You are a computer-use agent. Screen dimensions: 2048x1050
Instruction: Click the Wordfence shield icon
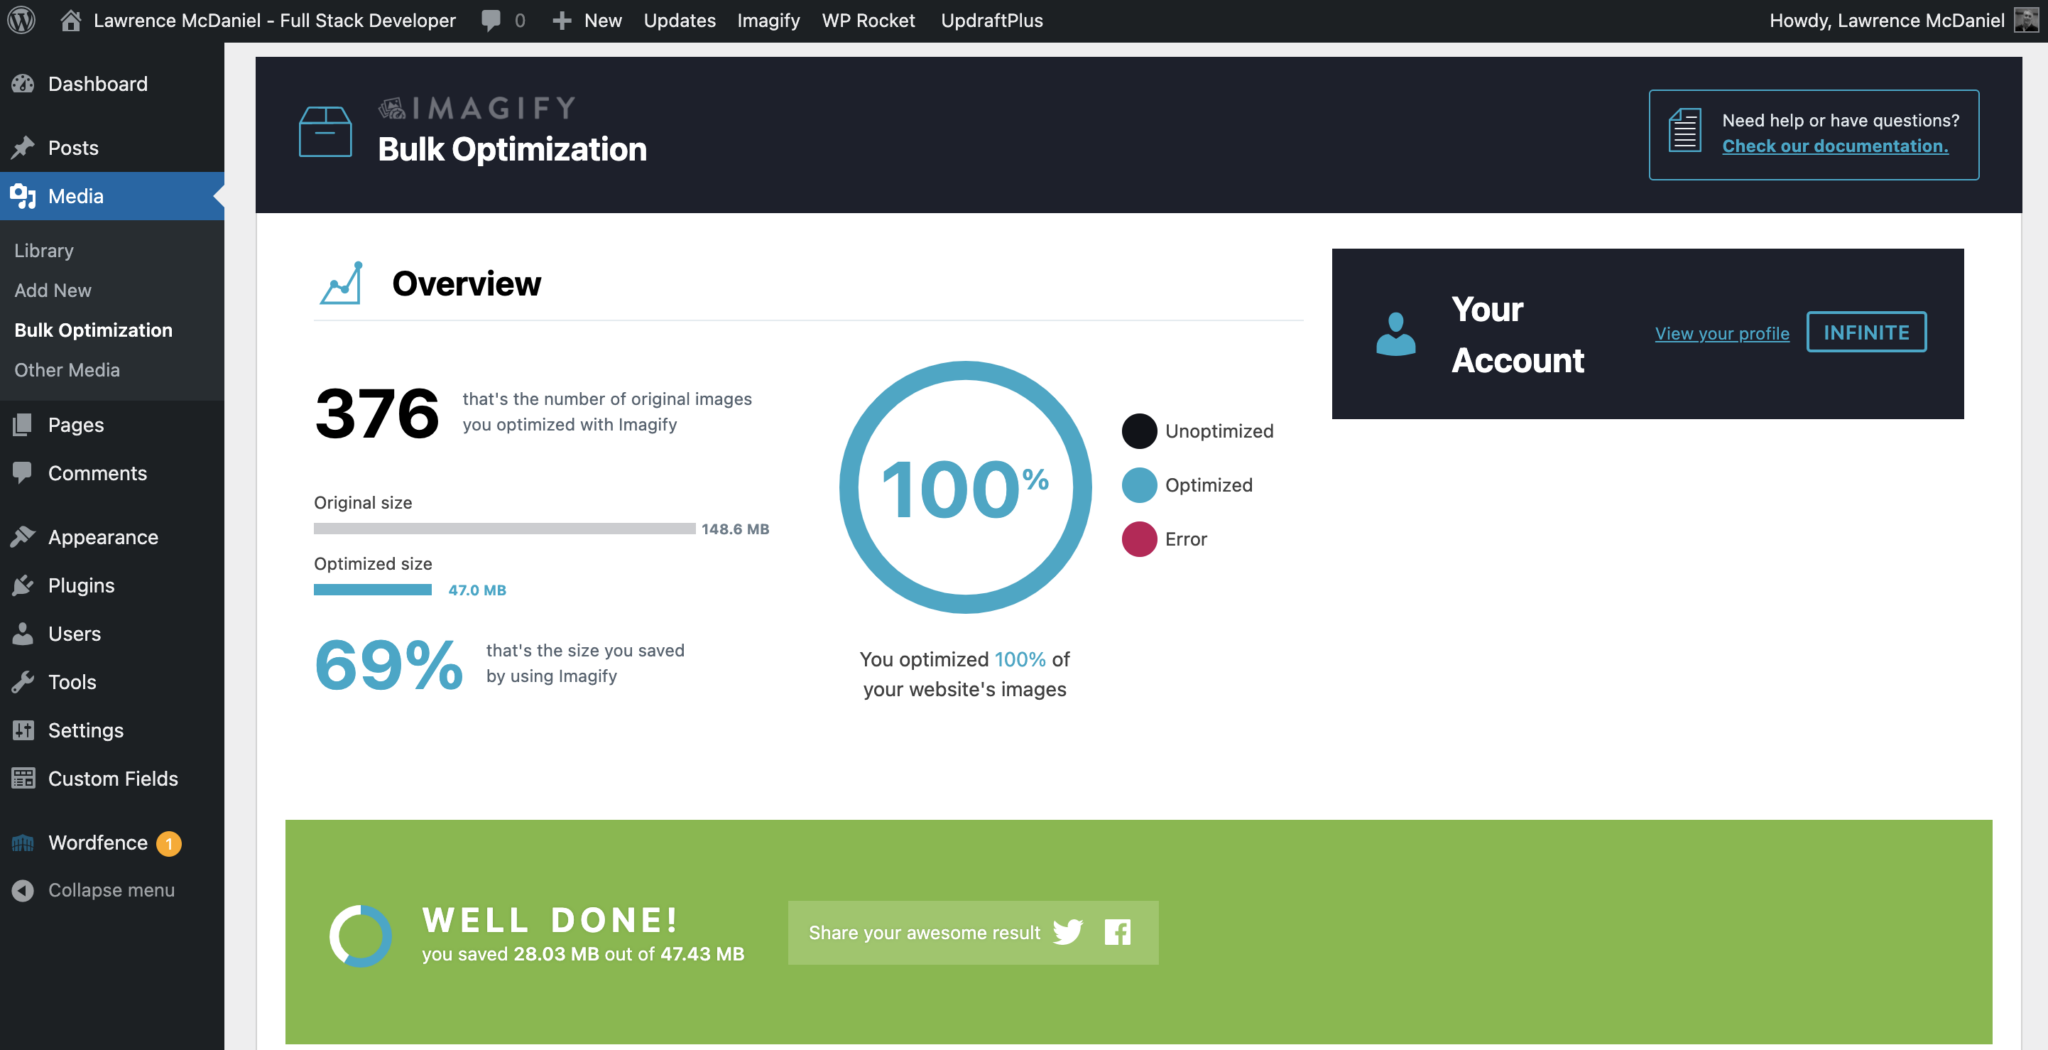23,843
